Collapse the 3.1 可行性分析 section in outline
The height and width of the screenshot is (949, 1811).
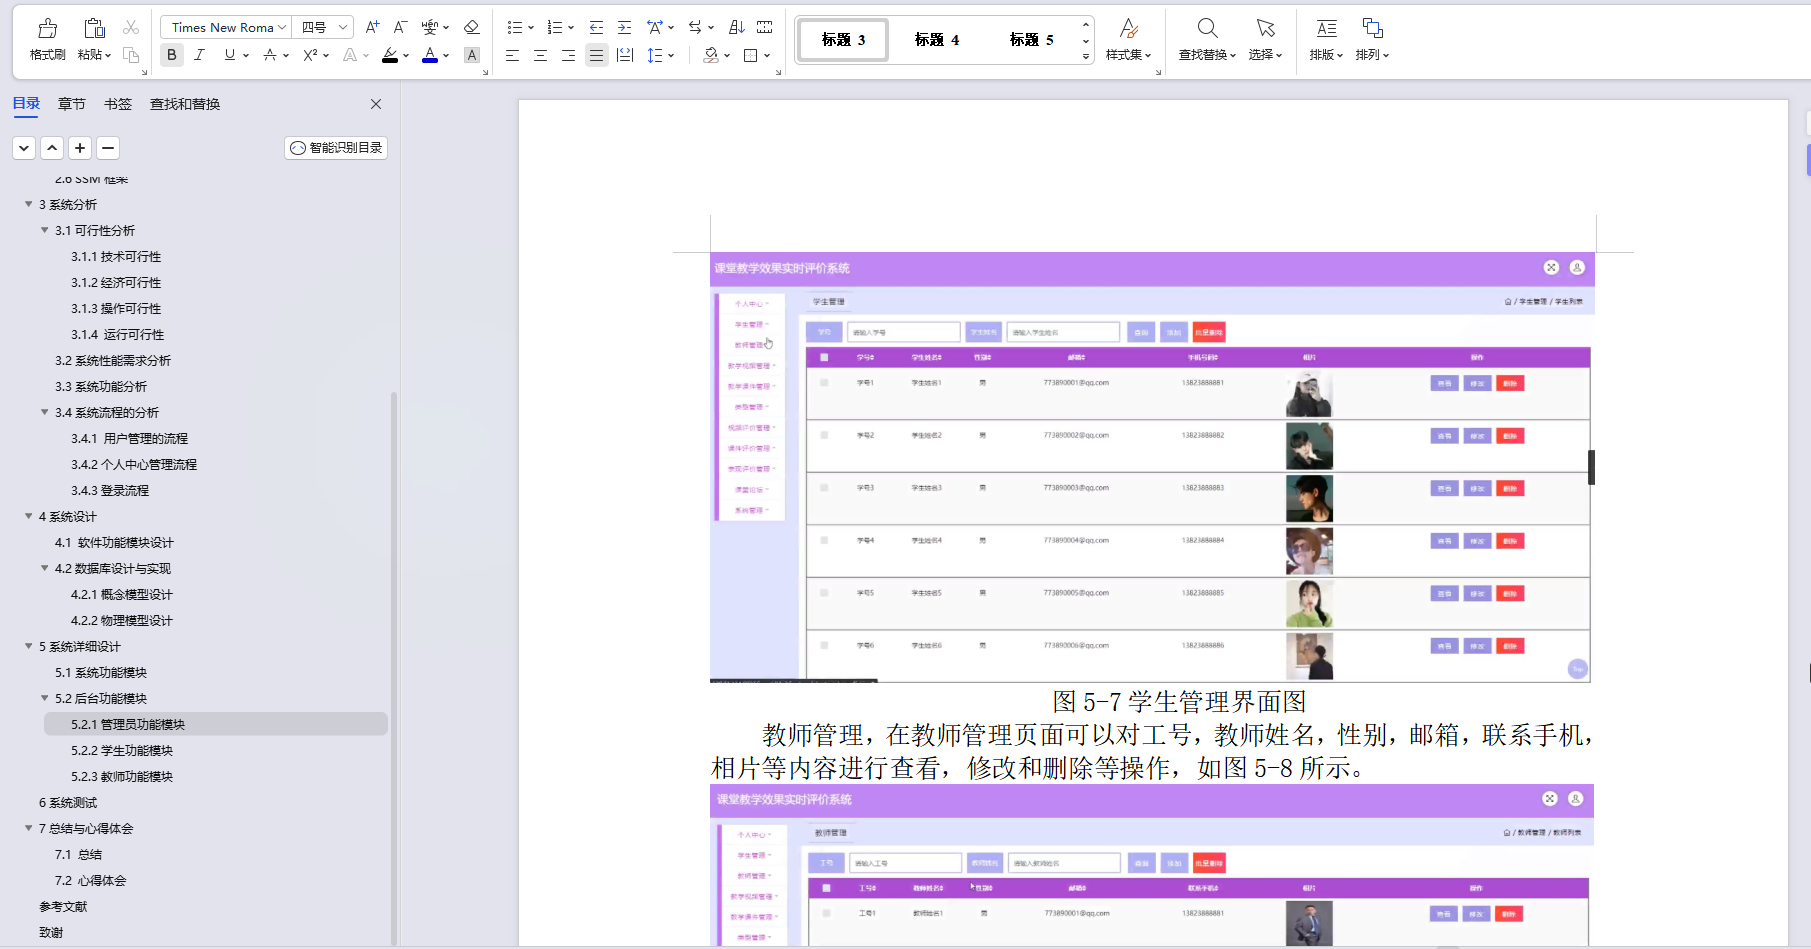44,230
